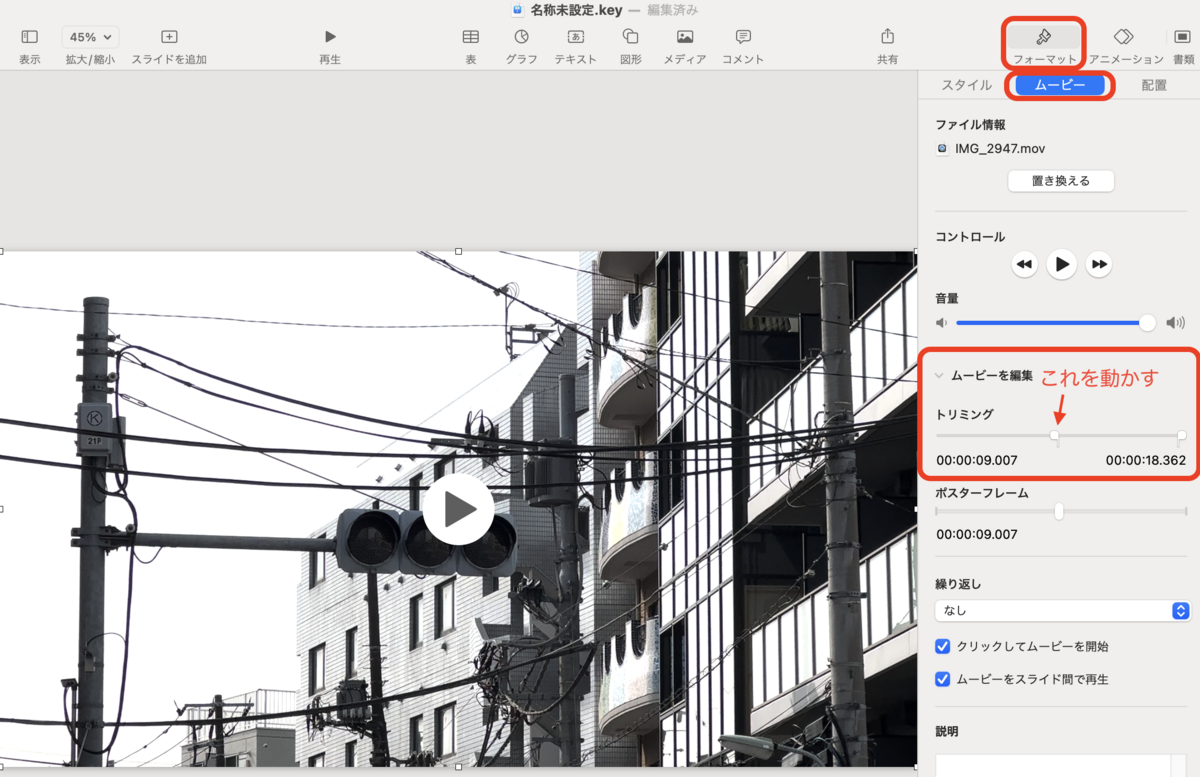1200x777 pixels.
Task: Open the メディア media icon
Action: tap(685, 37)
